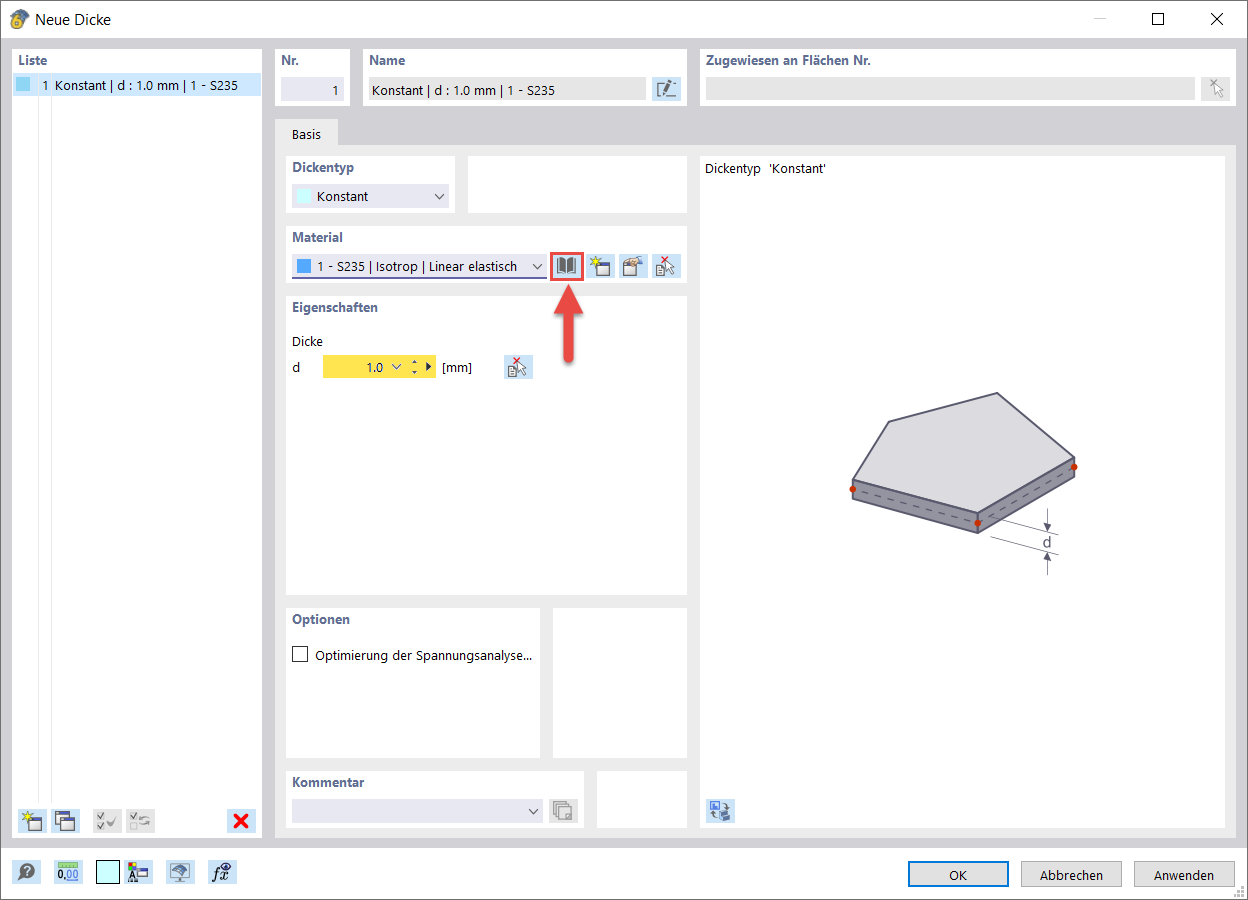1248x900 pixels.
Task: Delete the material assignment using the red-cross icon
Action: coord(665,266)
